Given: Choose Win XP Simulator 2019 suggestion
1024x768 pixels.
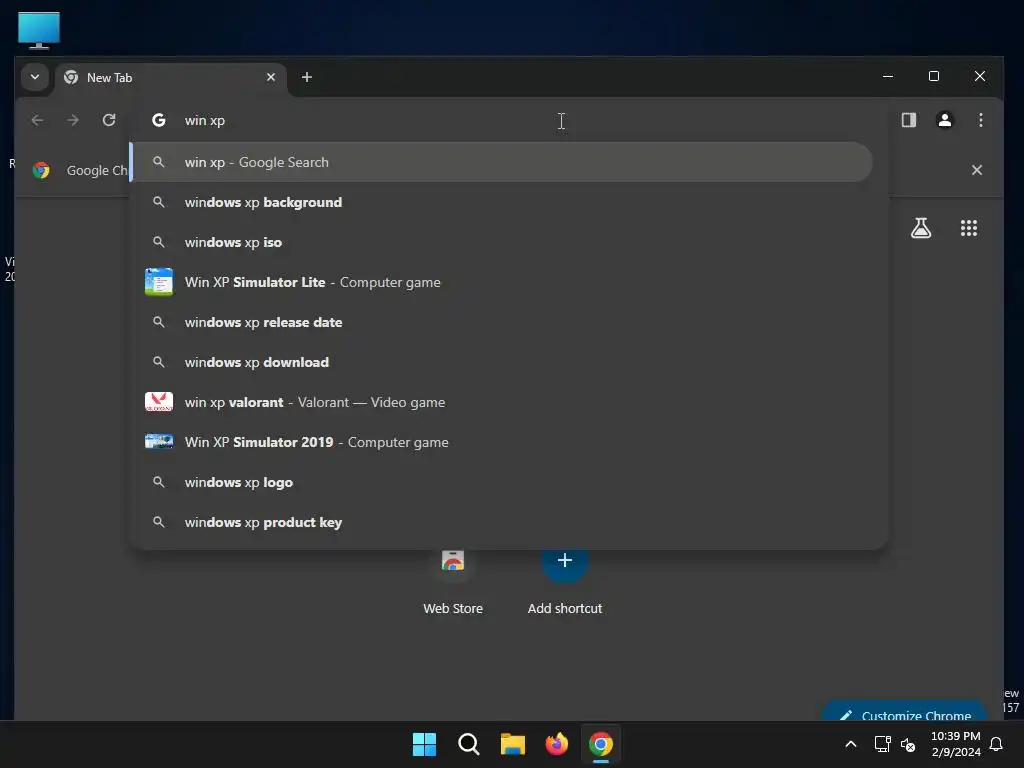Looking at the screenshot, I should 502,442.
